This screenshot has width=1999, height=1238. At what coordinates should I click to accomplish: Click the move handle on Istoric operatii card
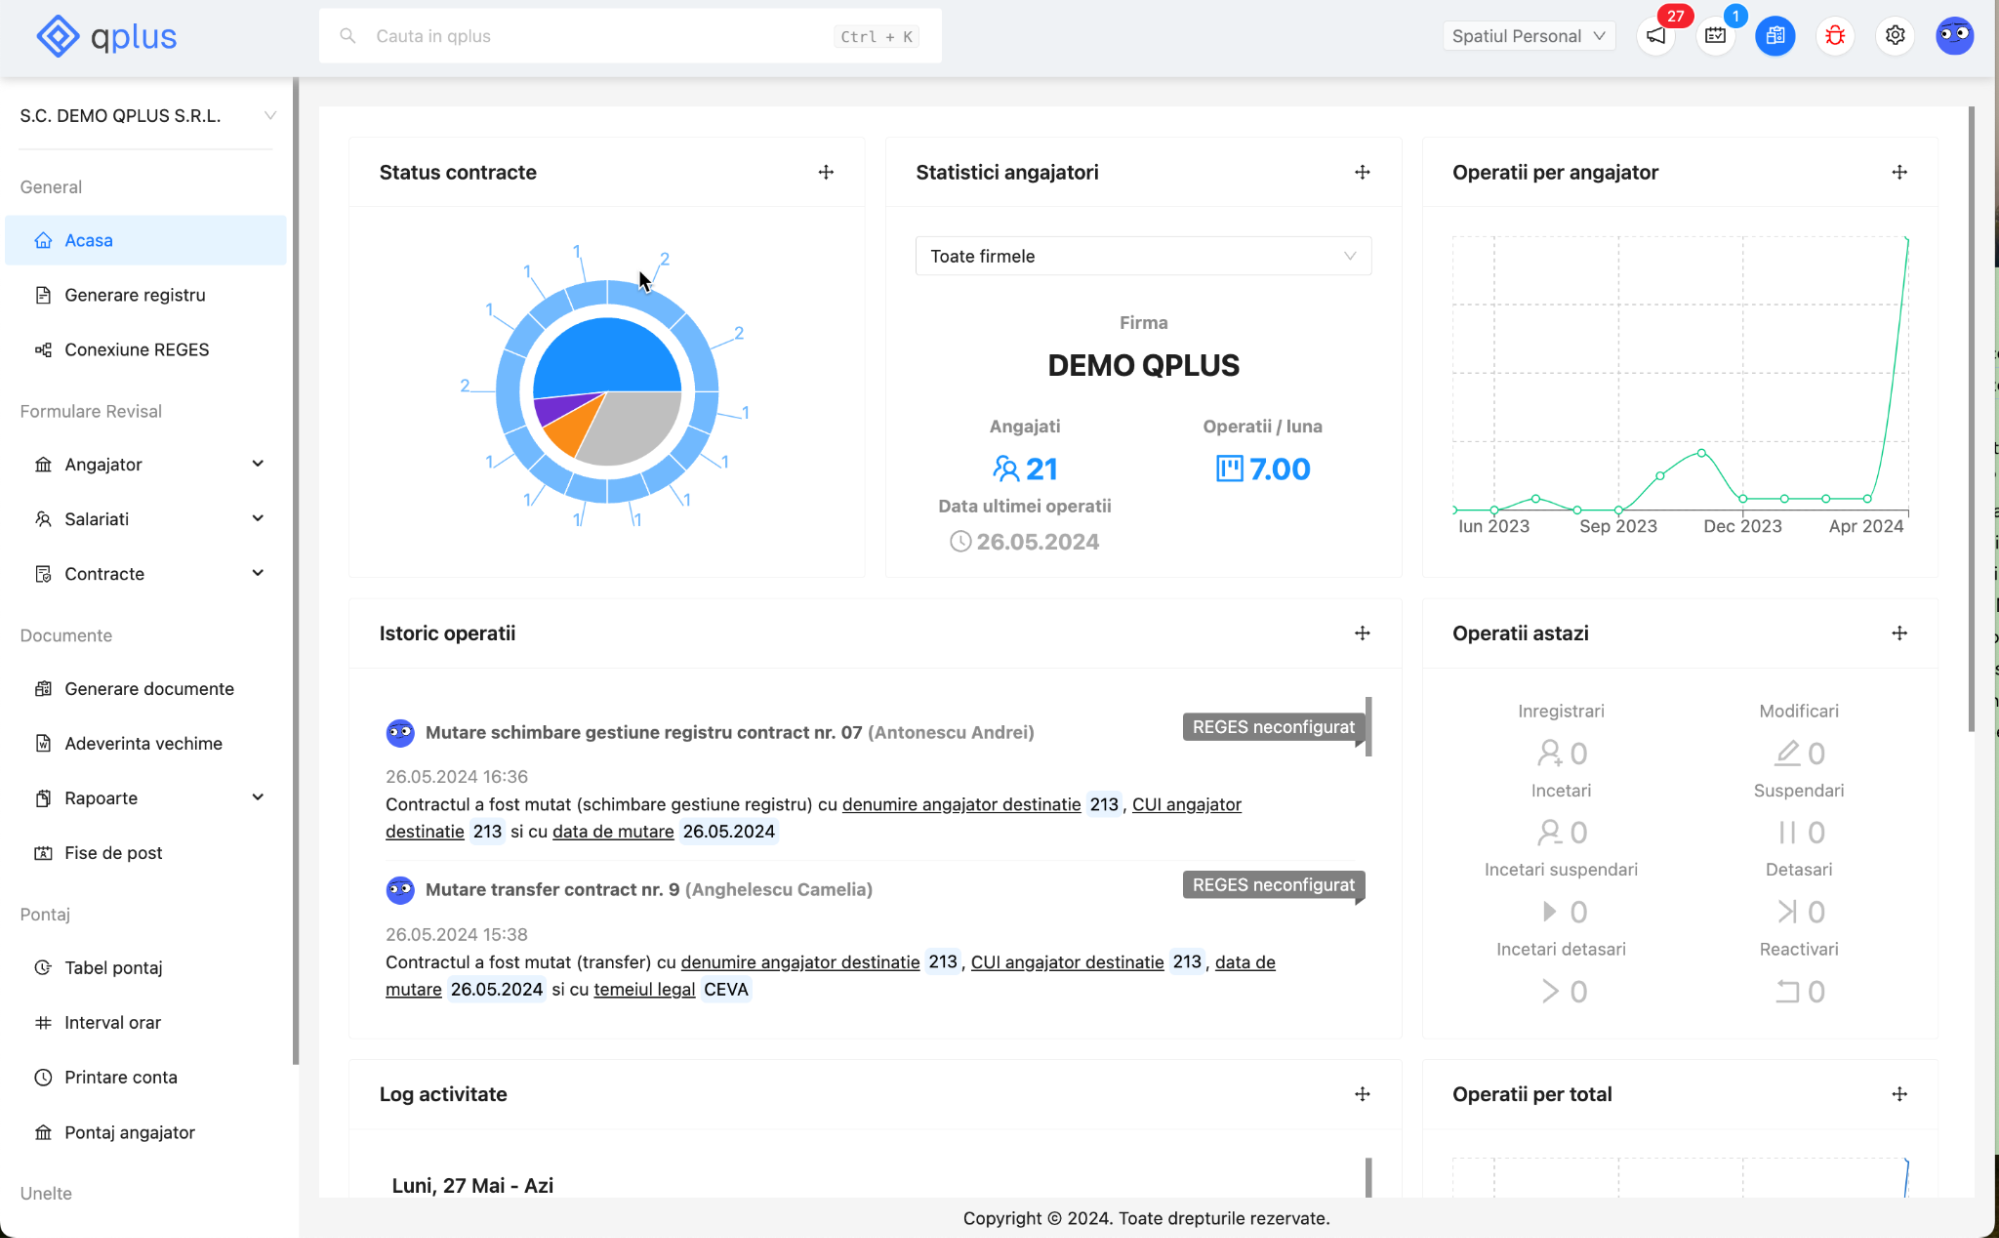(x=1362, y=633)
